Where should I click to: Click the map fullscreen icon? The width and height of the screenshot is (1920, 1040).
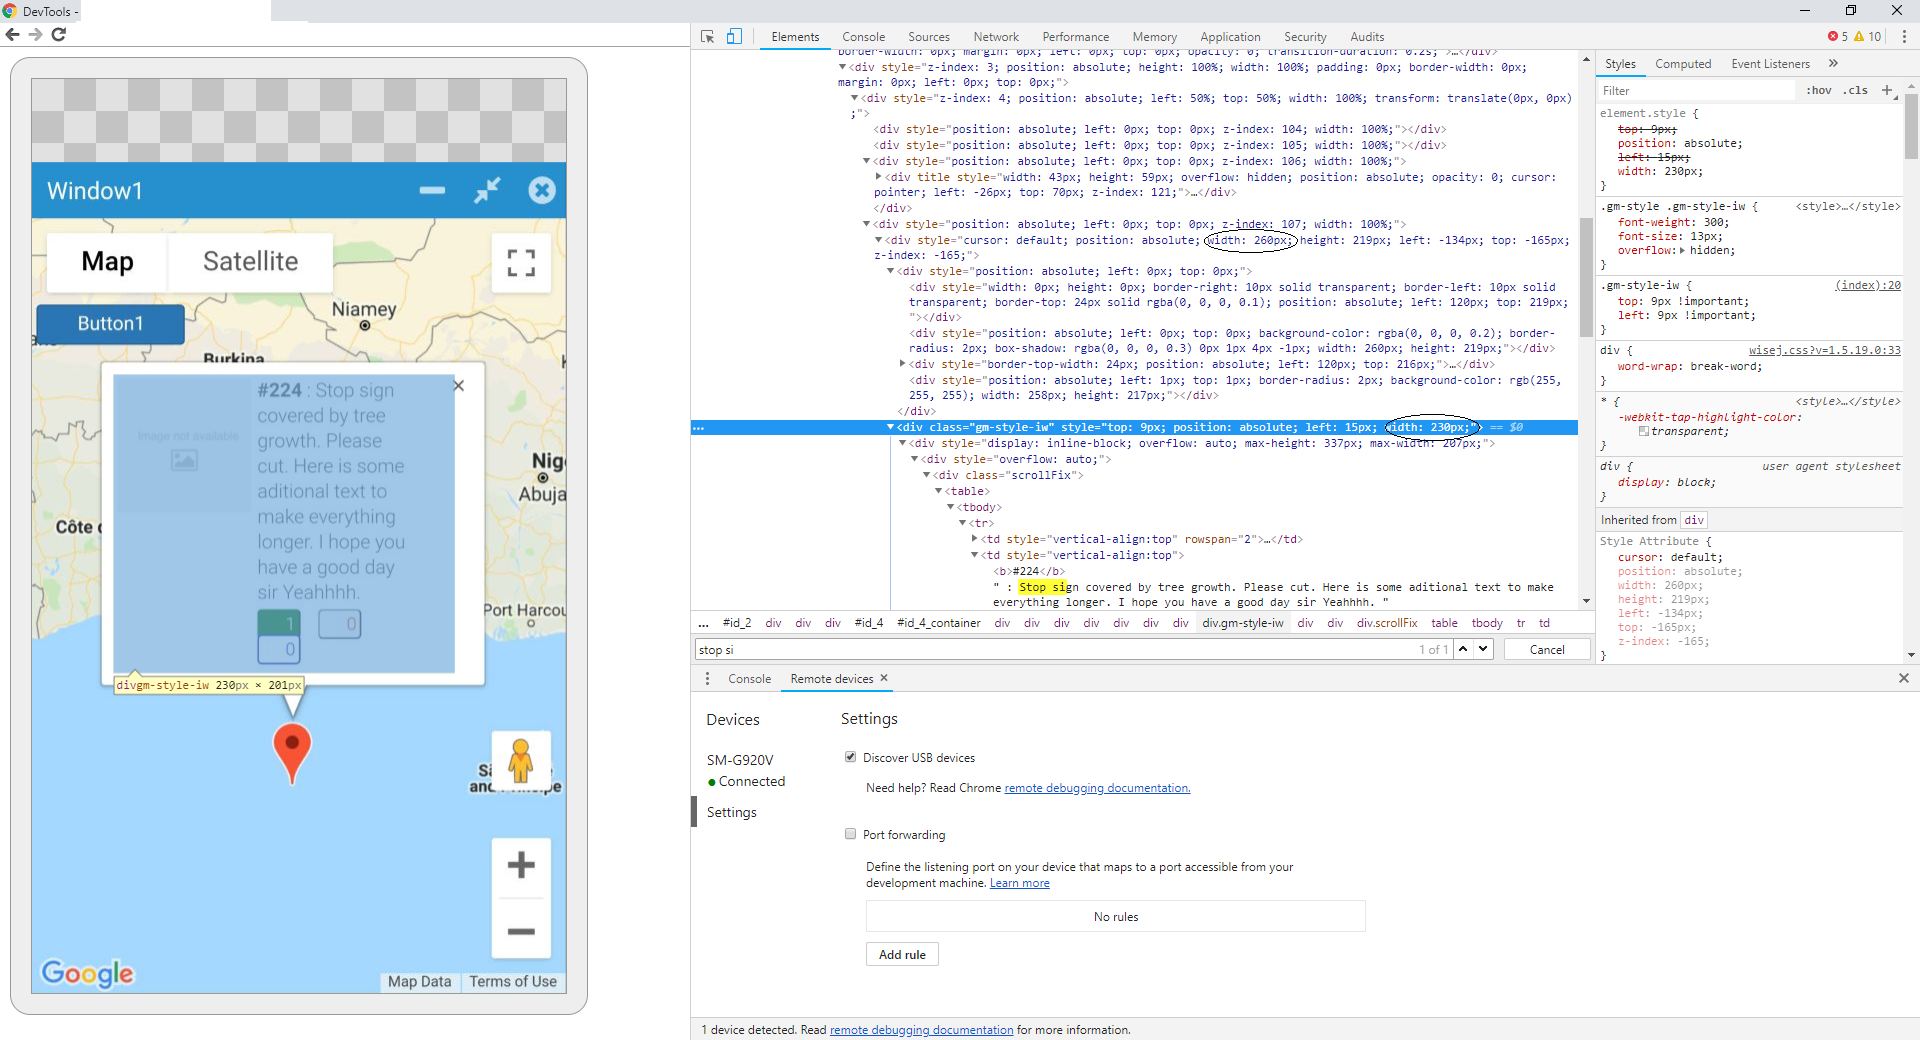pos(521,263)
